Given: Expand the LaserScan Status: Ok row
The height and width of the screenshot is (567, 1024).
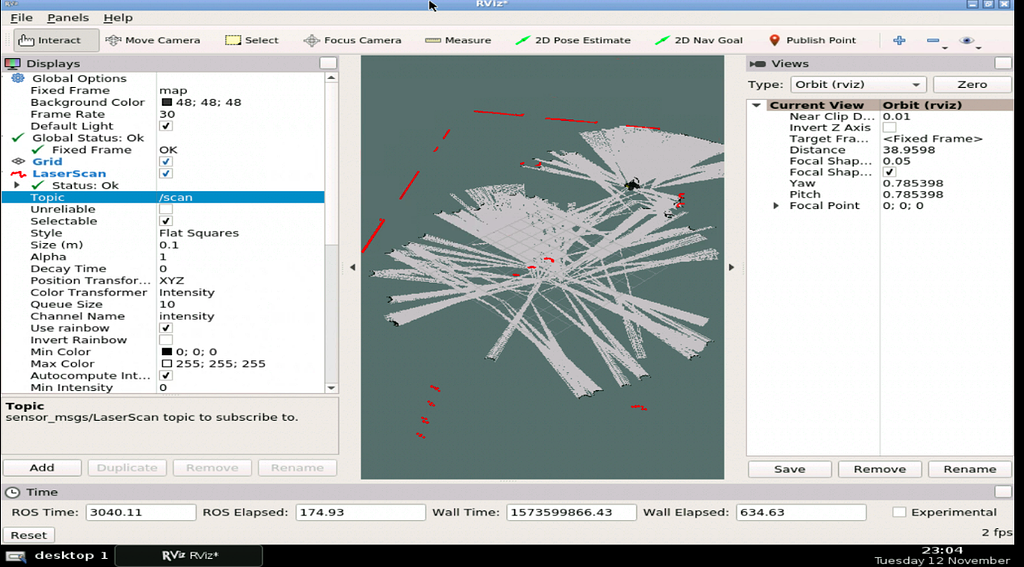Looking at the screenshot, I should 18,186.
